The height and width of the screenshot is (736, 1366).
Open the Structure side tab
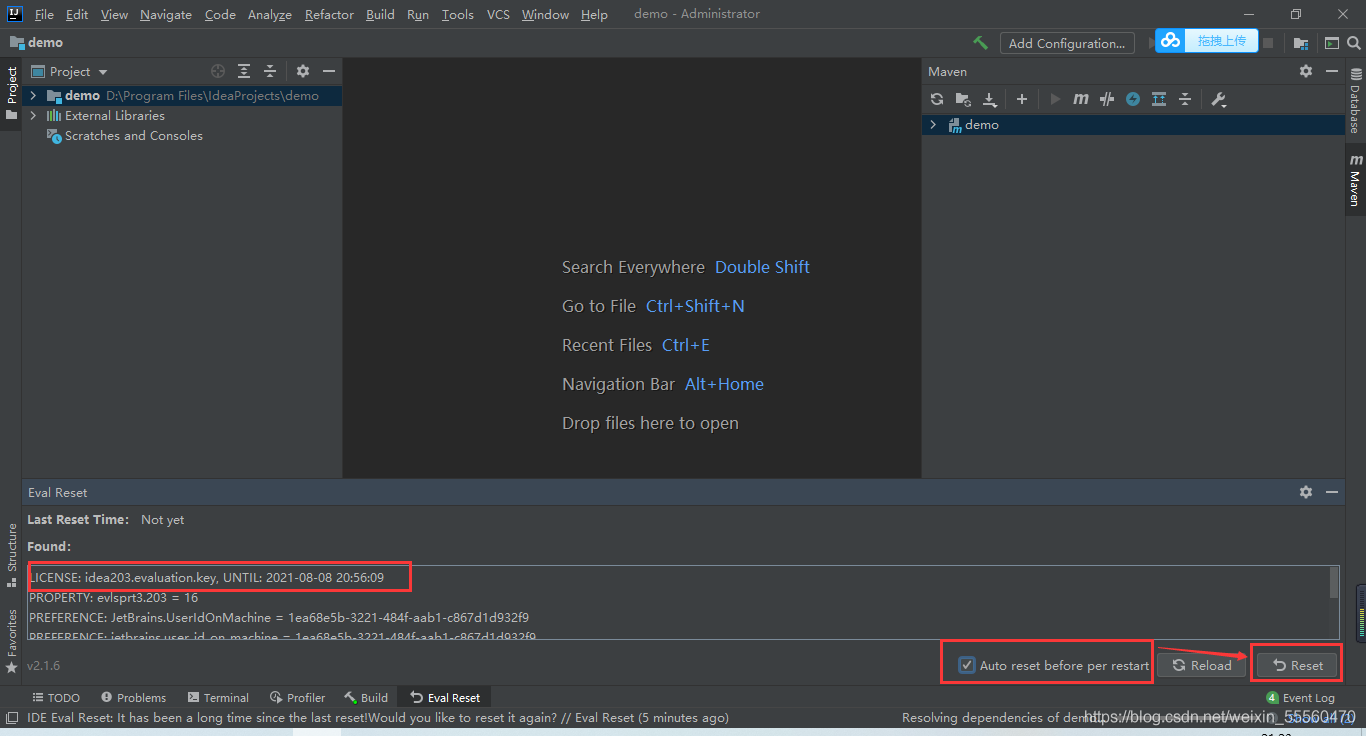coord(11,554)
